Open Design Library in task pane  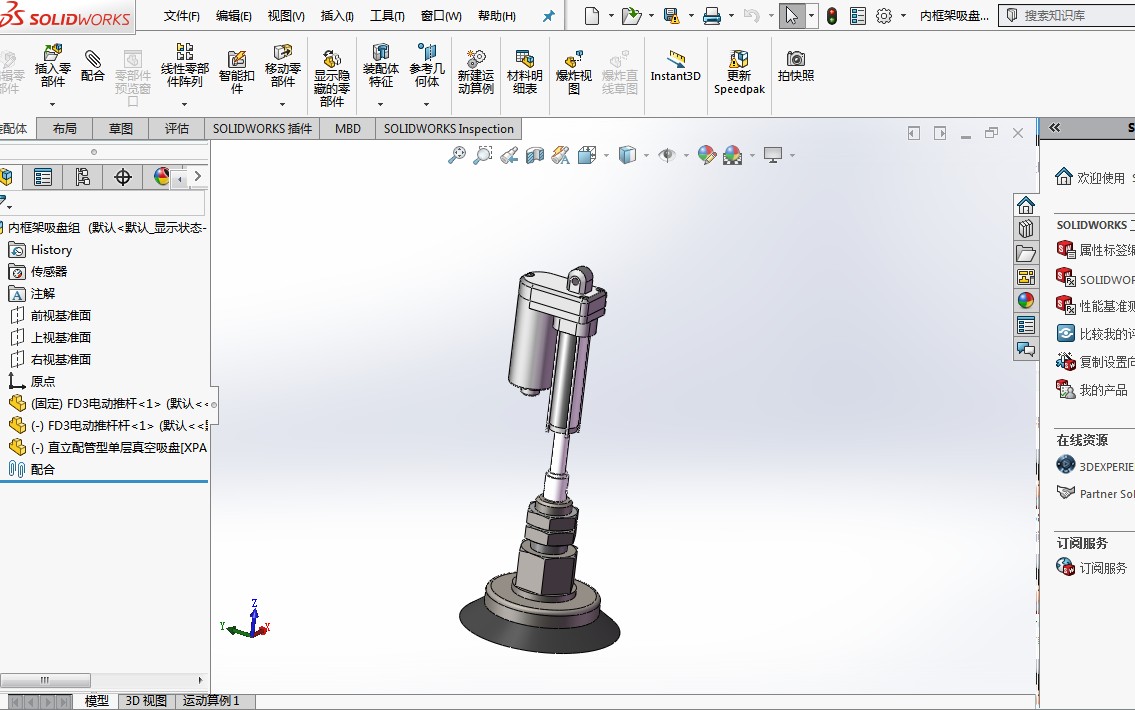(x=1026, y=229)
